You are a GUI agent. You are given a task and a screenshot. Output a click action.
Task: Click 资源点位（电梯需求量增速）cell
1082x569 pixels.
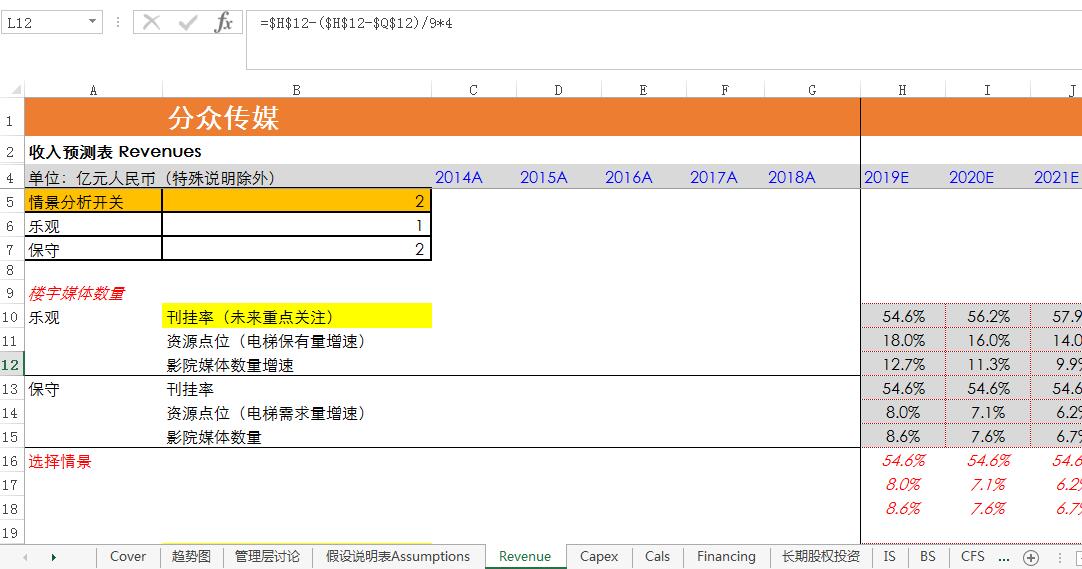click(297, 413)
